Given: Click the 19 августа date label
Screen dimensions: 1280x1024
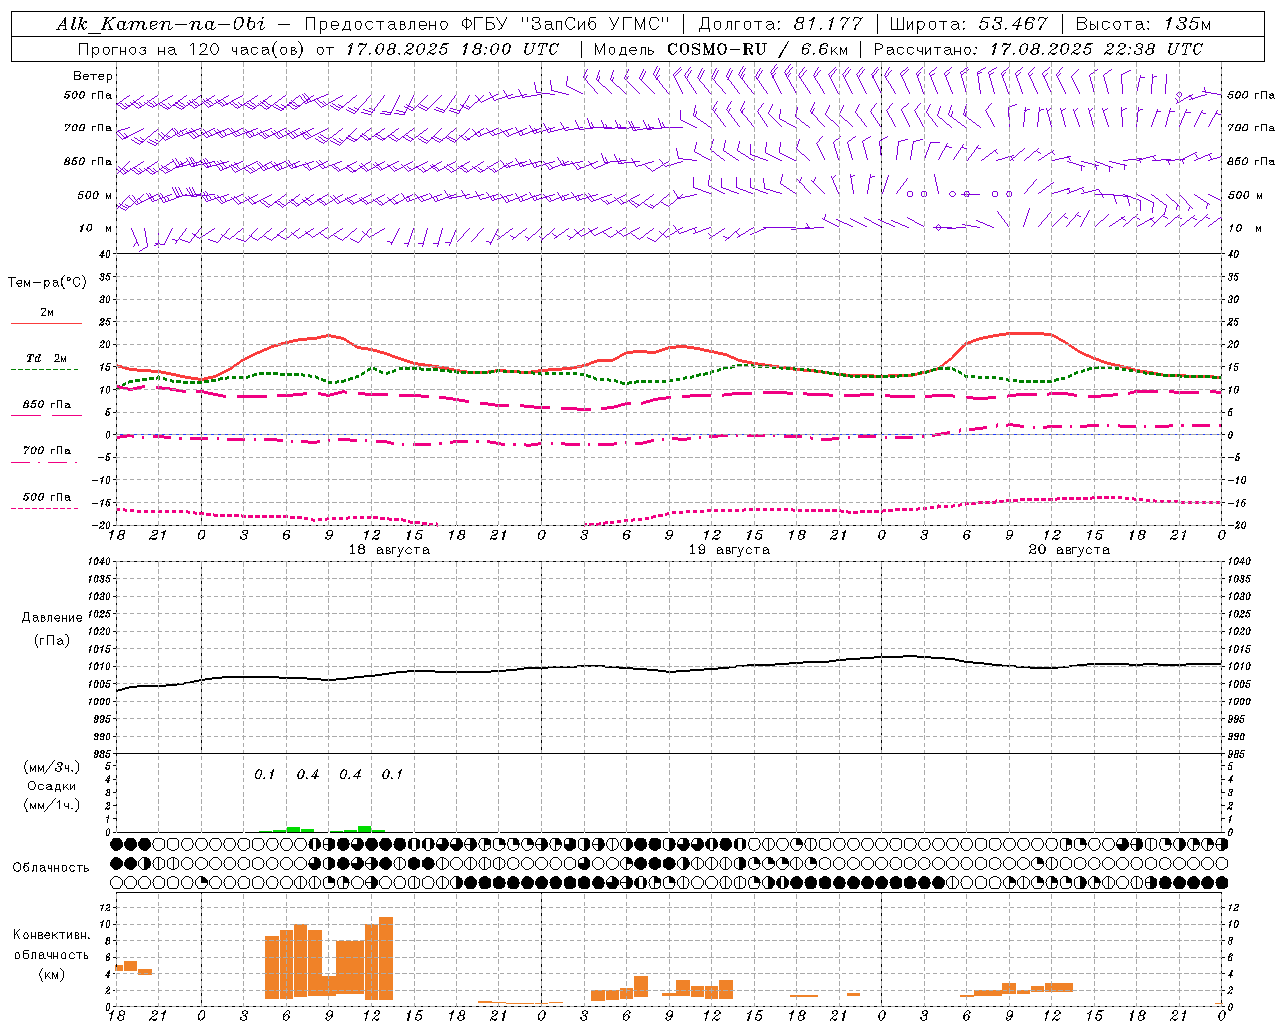Looking at the screenshot, I should point(729,550).
